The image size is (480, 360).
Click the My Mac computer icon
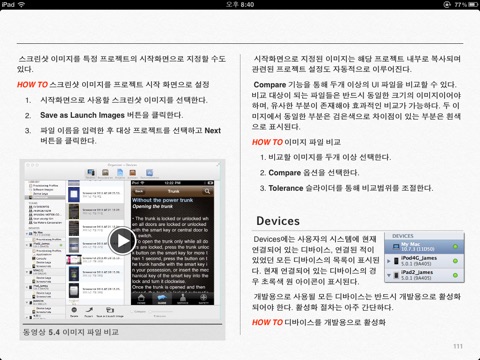pos(396,247)
